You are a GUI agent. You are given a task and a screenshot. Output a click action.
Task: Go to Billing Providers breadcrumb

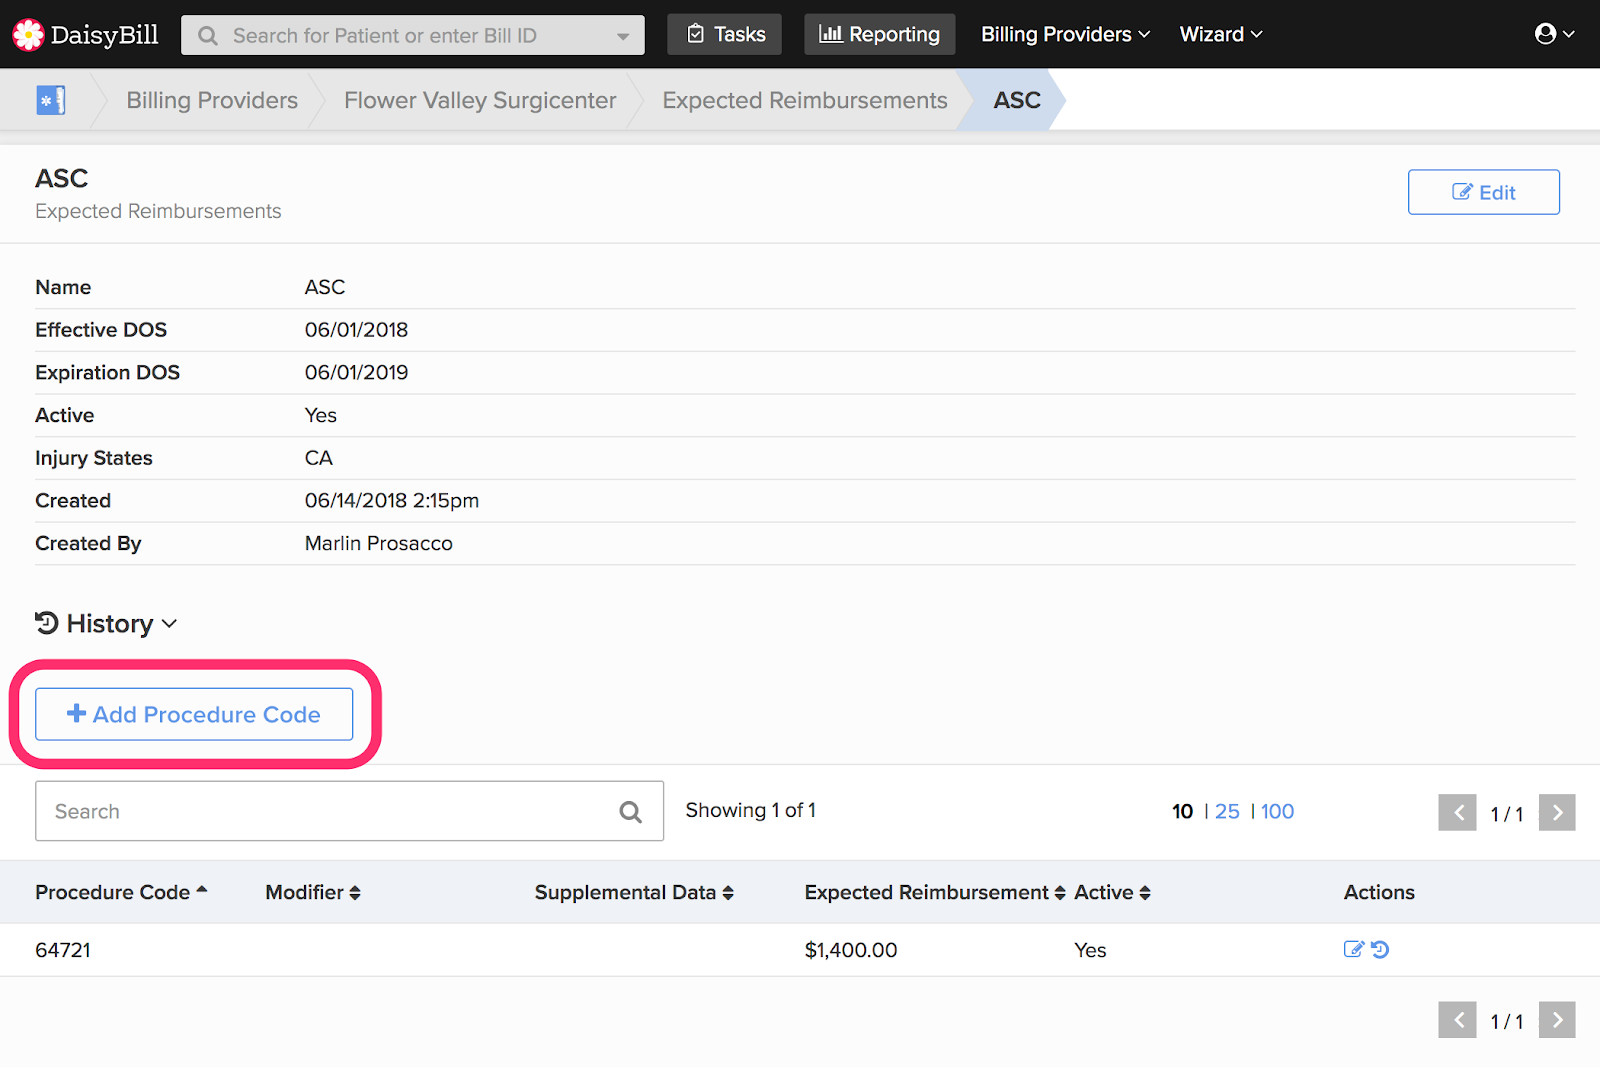coord(212,100)
